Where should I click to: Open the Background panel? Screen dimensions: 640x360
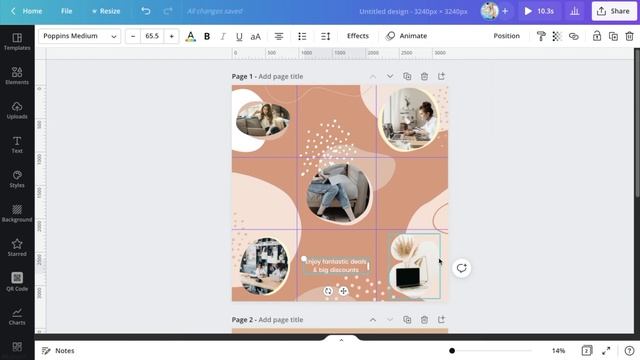[17, 213]
